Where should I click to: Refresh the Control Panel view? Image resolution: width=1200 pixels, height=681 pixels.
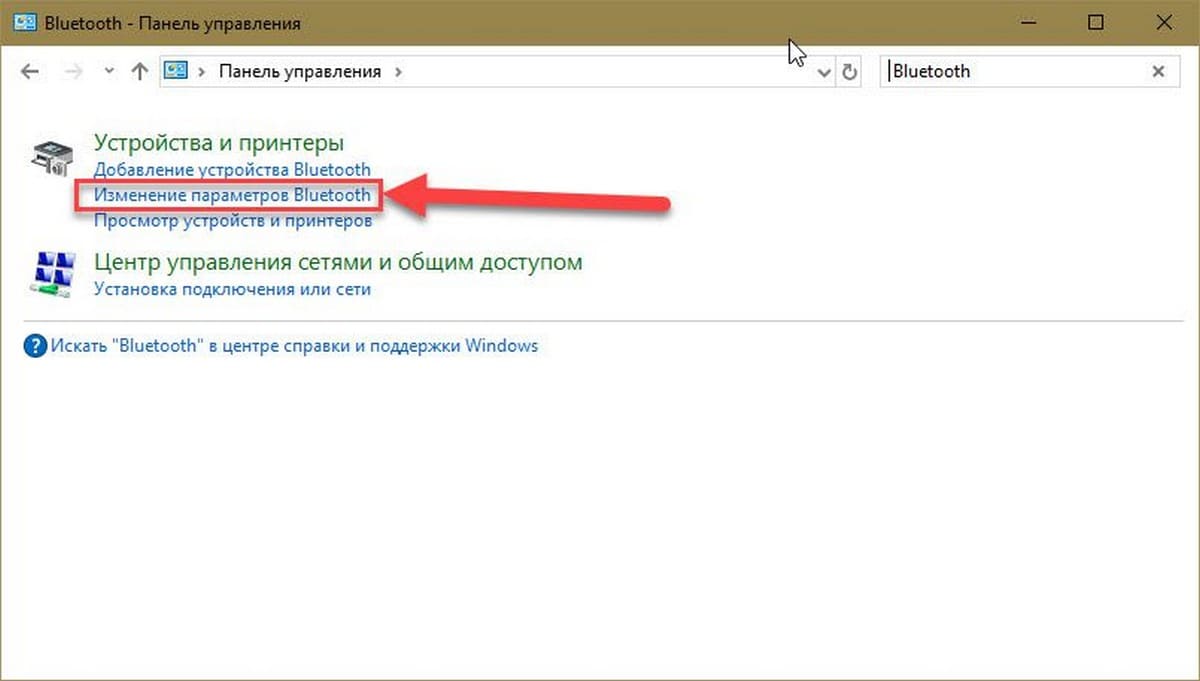(x=850, y=72)
